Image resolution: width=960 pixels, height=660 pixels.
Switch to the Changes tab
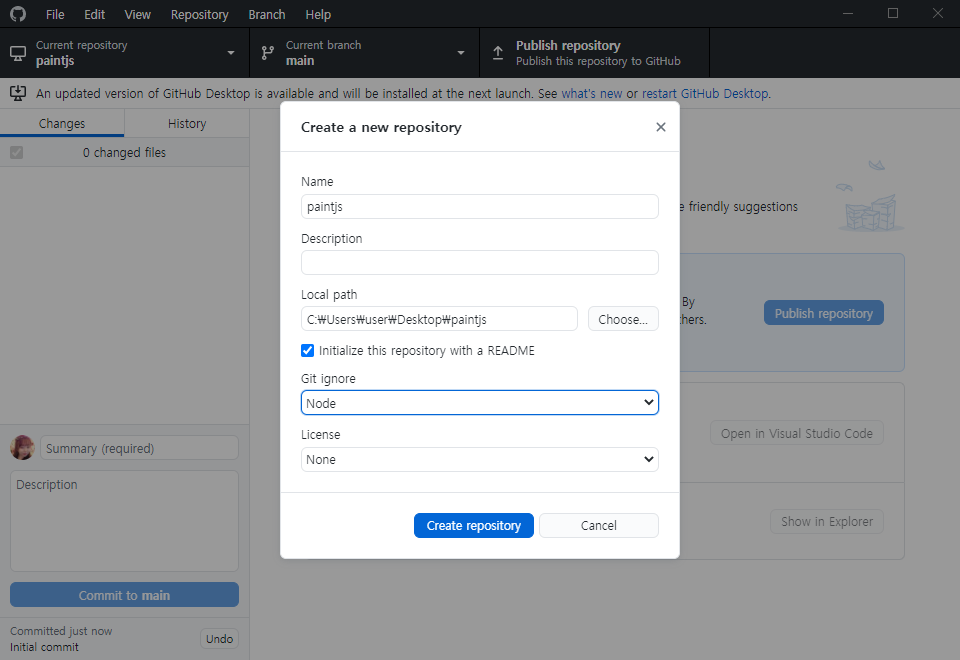[62, 123]
